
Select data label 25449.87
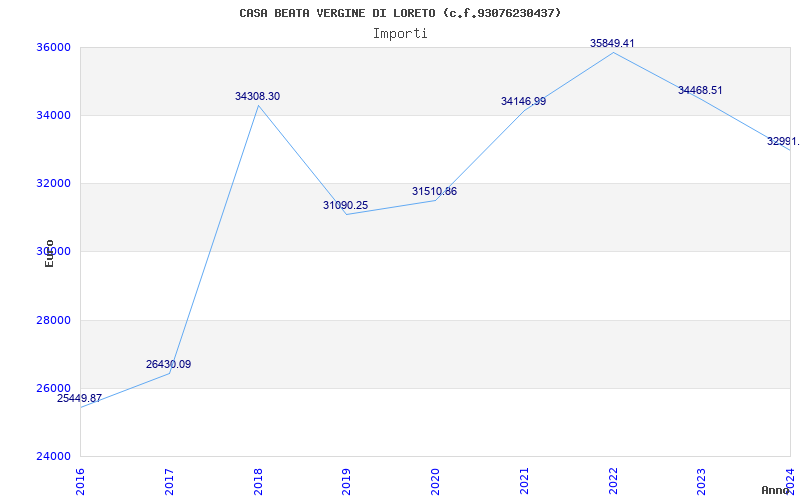pyautogui.click(x=80, y=398)
